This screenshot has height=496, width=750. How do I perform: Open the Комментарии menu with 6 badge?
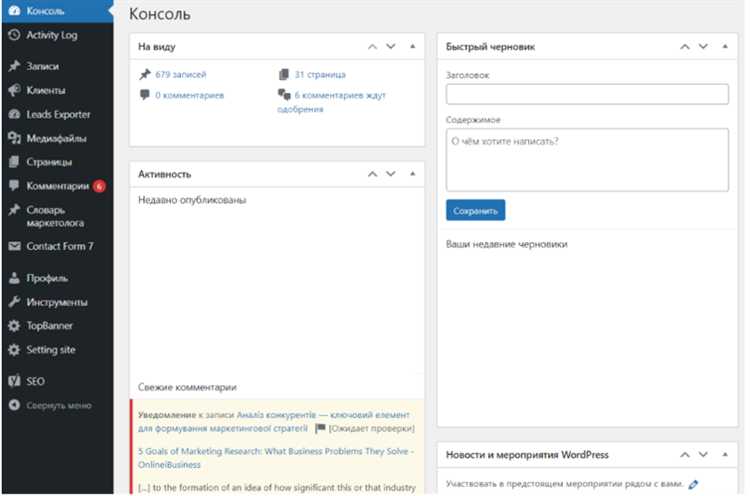(58, 186)
